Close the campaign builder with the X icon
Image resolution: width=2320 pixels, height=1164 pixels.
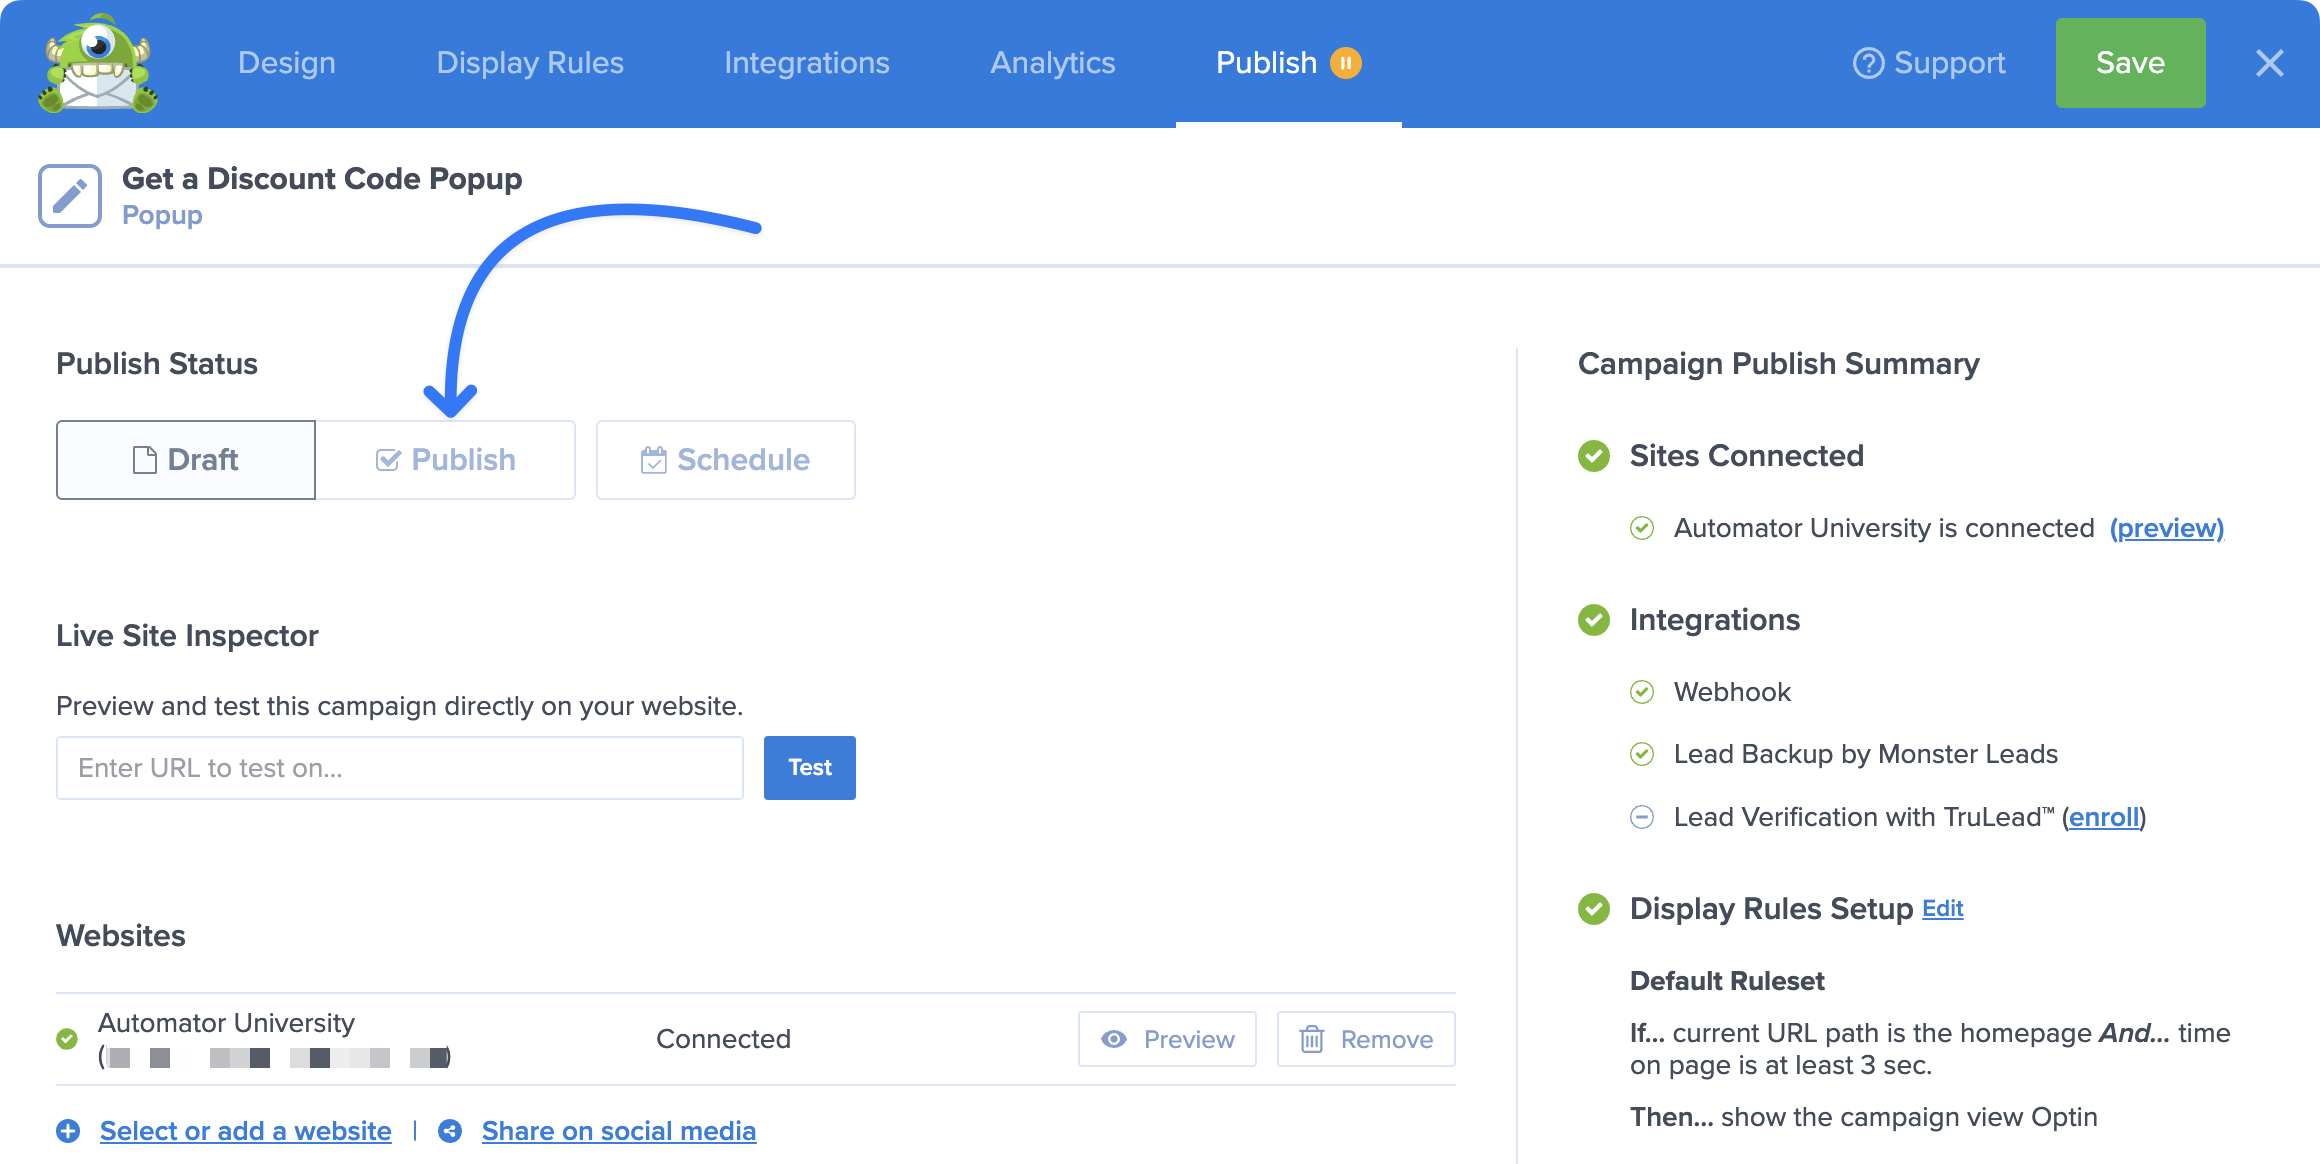pyautogui.click(x=2269, y=63)
